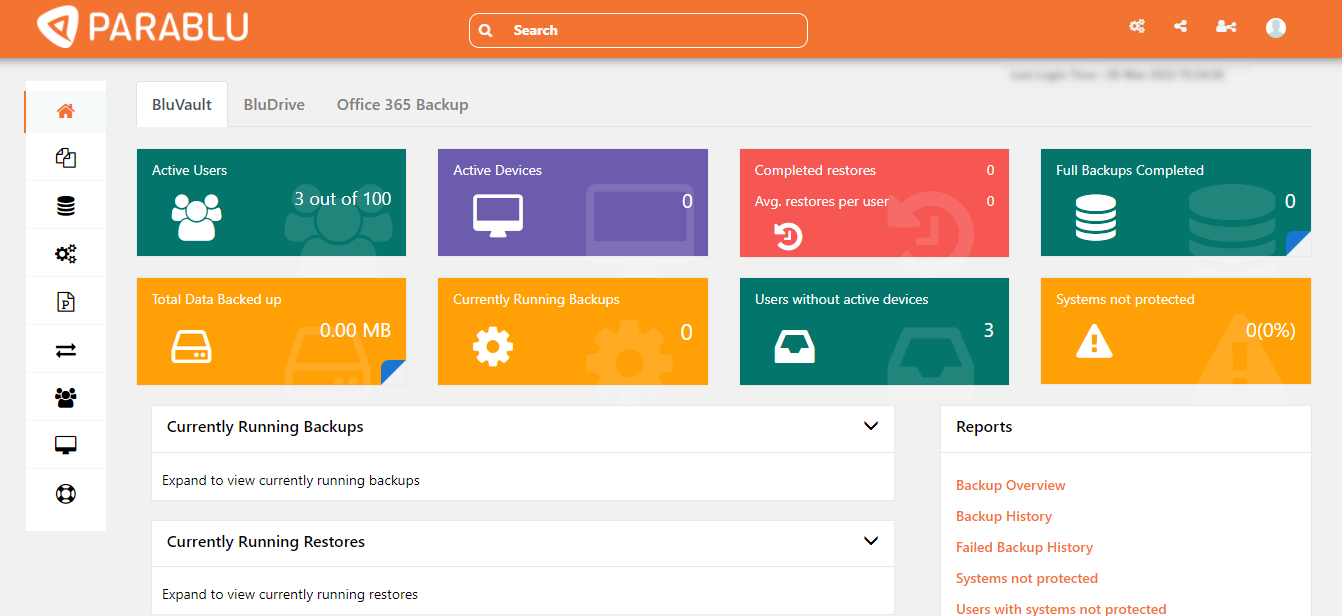Focus the Search input field
Viewport: 1342px width, 616px height.
click(x=638, y=30)
